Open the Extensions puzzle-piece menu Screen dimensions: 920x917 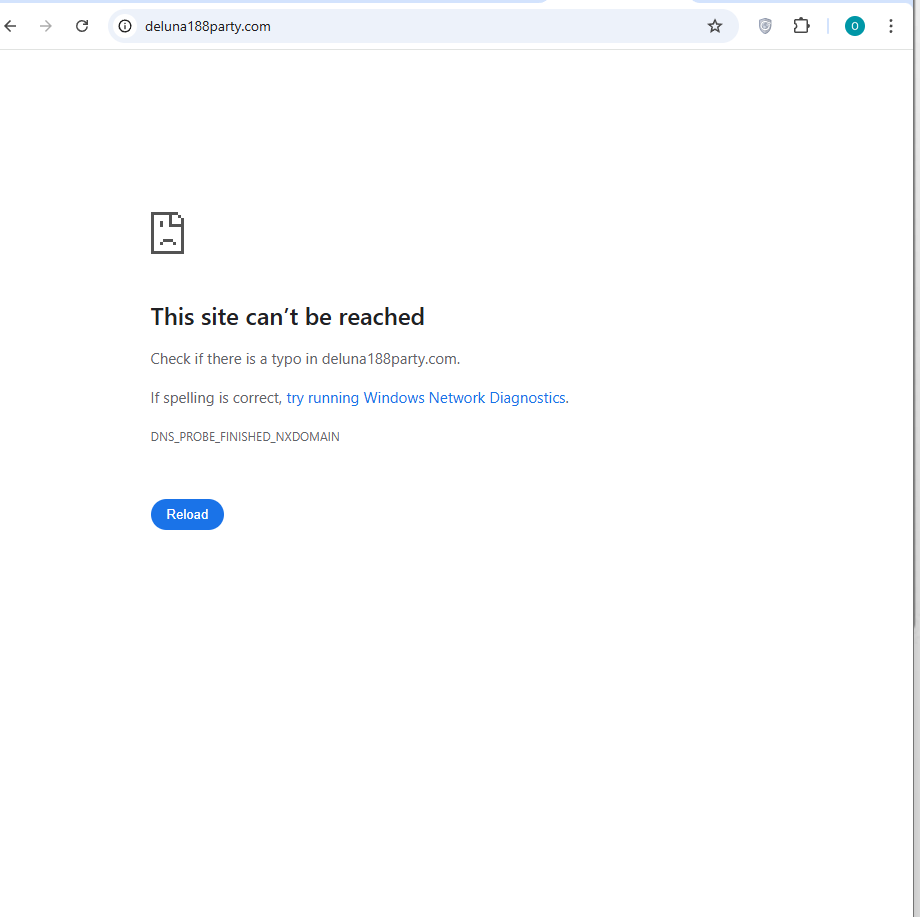pyautogui.click(x=801, y=26)
